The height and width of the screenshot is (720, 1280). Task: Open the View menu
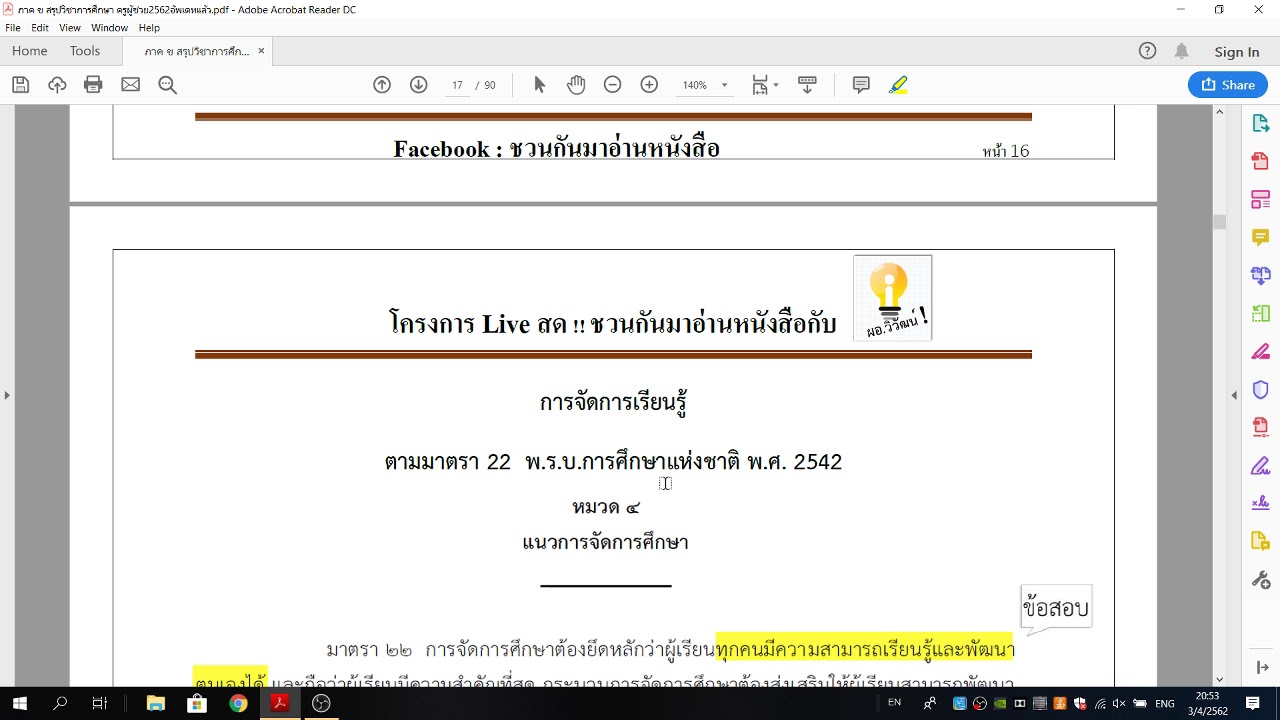[70, 28]
